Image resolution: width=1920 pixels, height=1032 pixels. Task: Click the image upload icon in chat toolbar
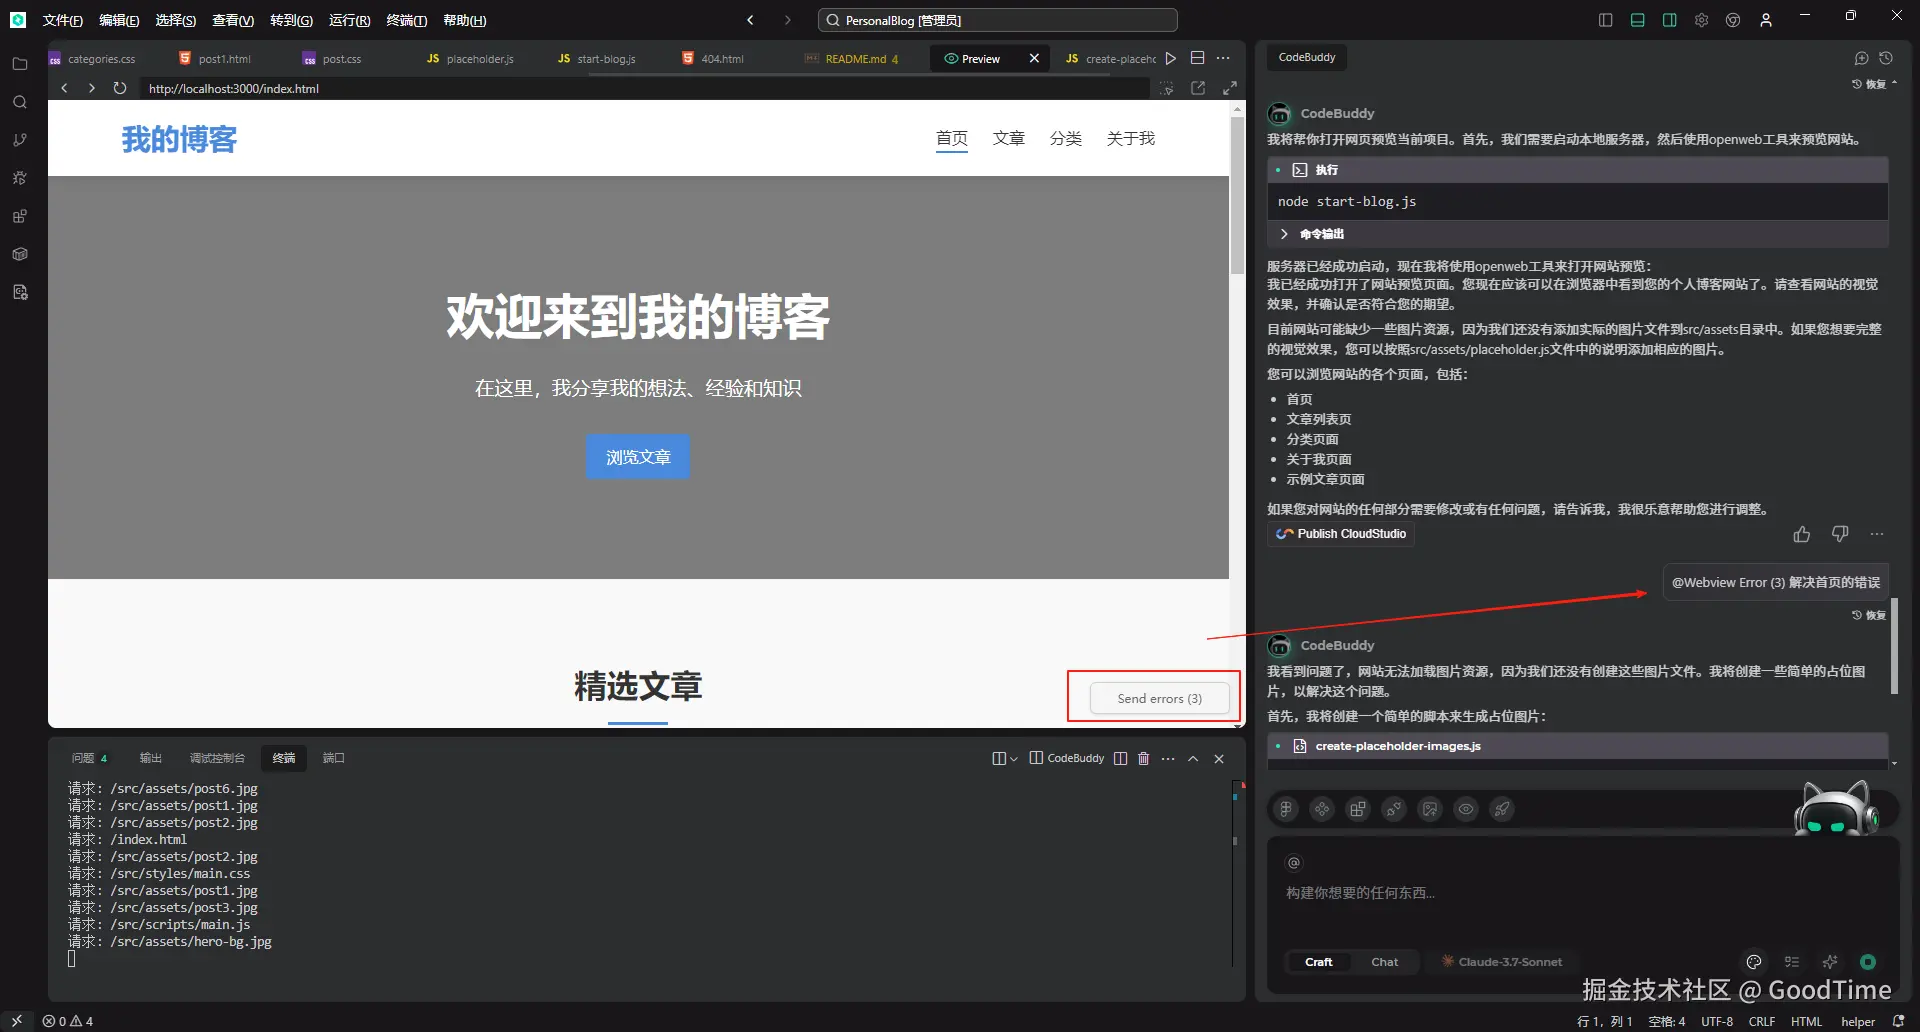[1430, 809]
